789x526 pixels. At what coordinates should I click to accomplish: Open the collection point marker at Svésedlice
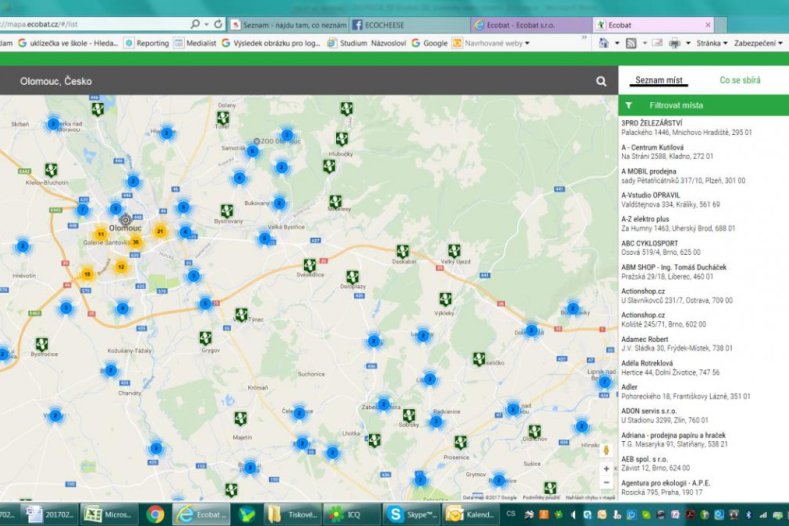(x=309, y=265)
